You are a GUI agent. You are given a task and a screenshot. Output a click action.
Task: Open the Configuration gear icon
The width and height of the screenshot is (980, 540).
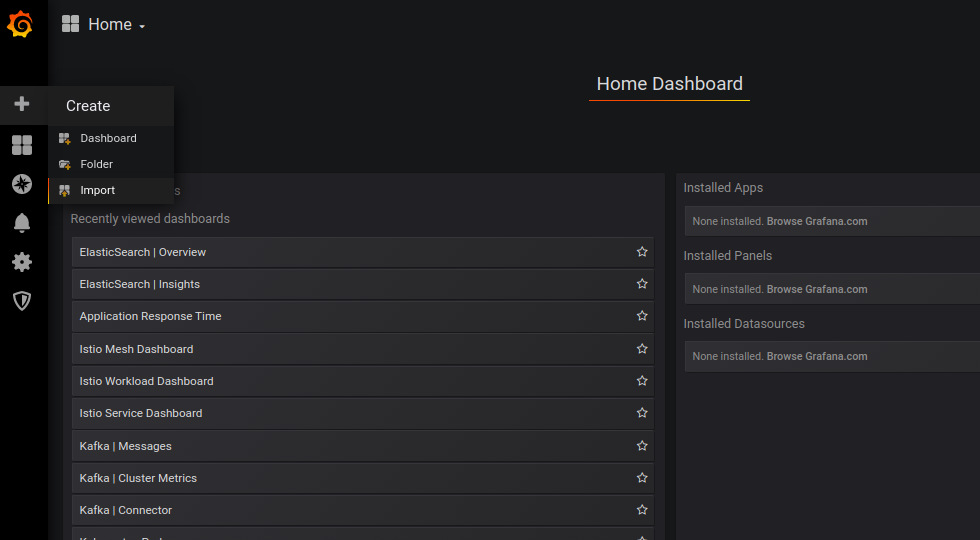pos(22,262)
